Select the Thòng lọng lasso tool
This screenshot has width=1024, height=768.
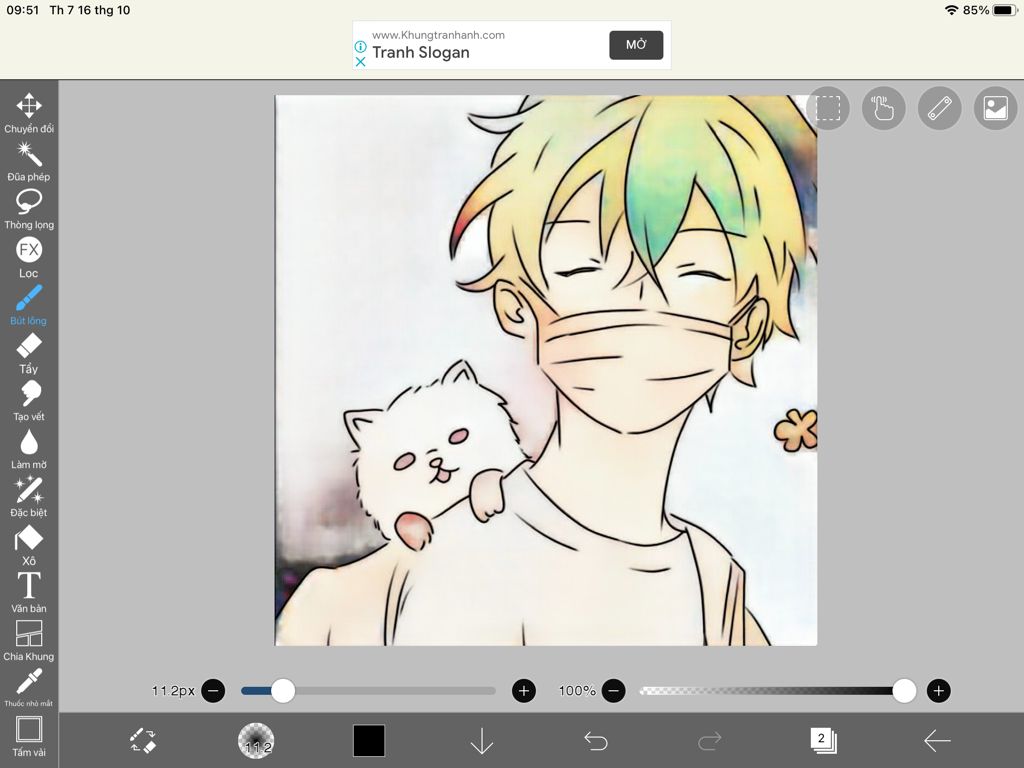[29, 209]
